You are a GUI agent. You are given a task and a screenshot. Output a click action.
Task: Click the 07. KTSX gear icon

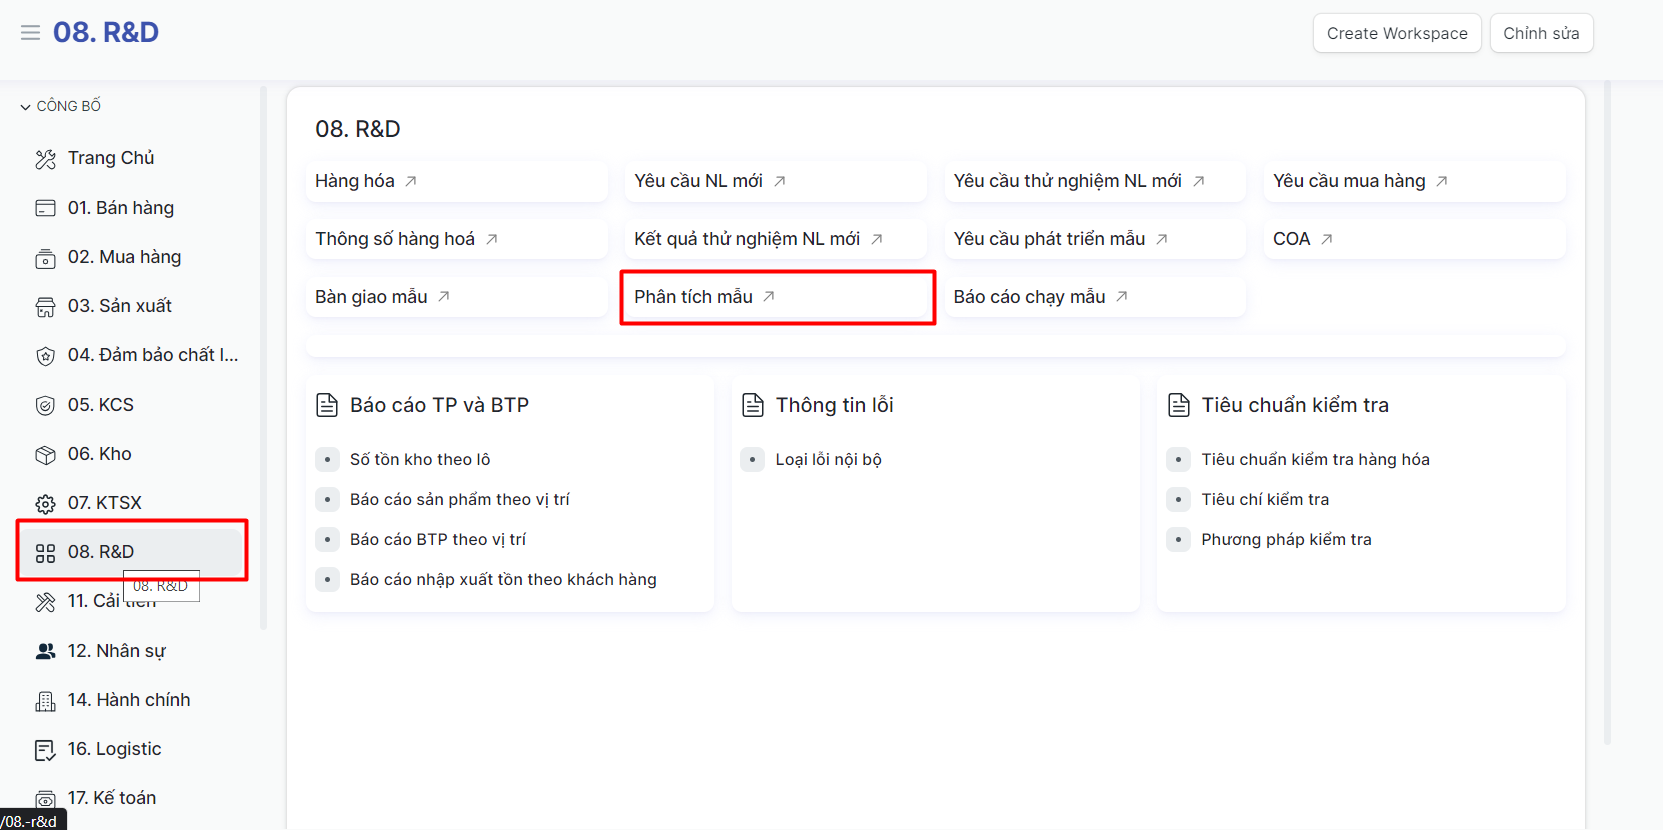pyautogui.click(x=45, y=504)
